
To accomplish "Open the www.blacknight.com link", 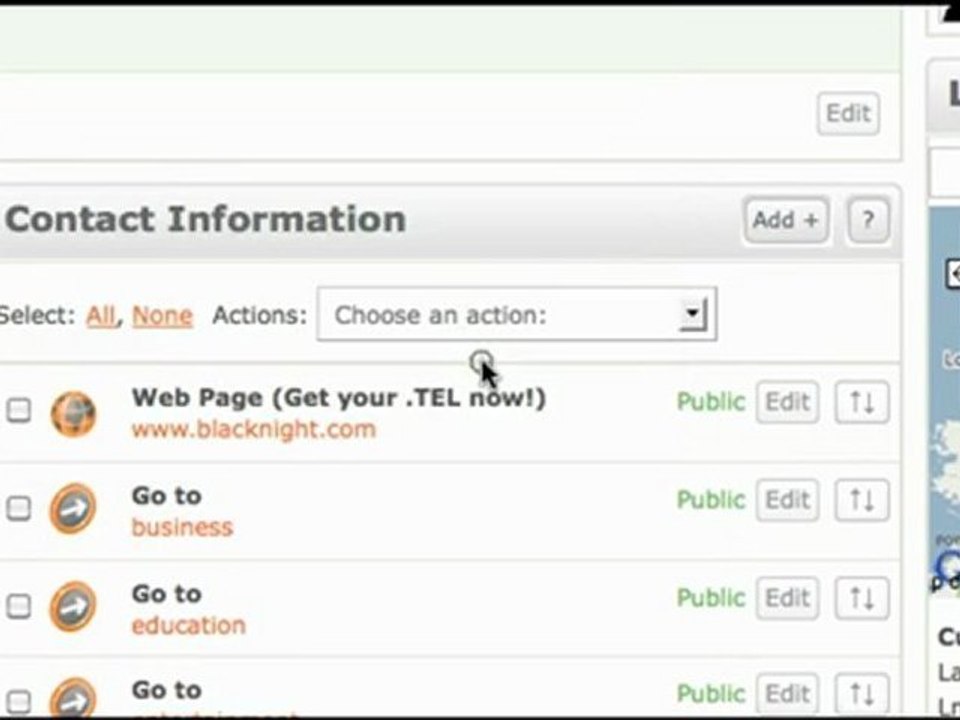I will click(x=253, y=430).
